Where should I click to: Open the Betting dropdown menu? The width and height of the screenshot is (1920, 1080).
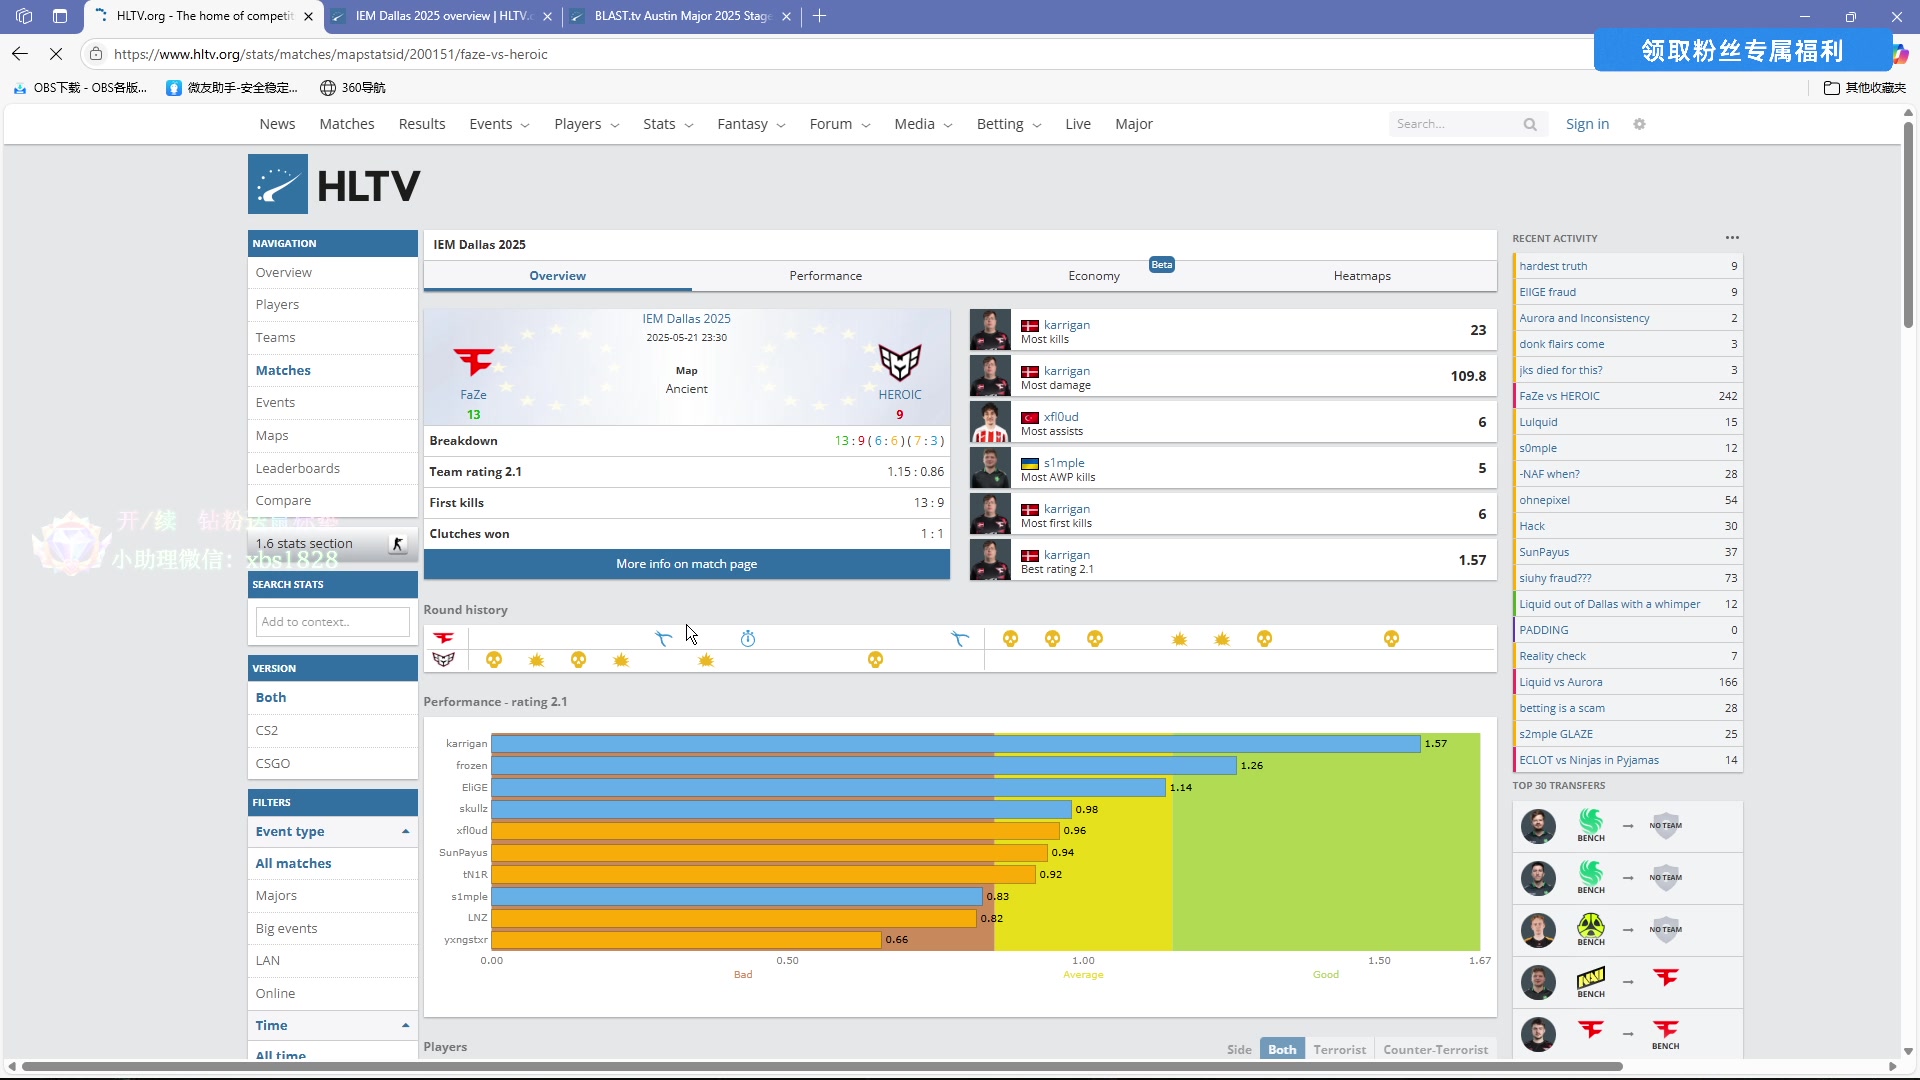1009,124
